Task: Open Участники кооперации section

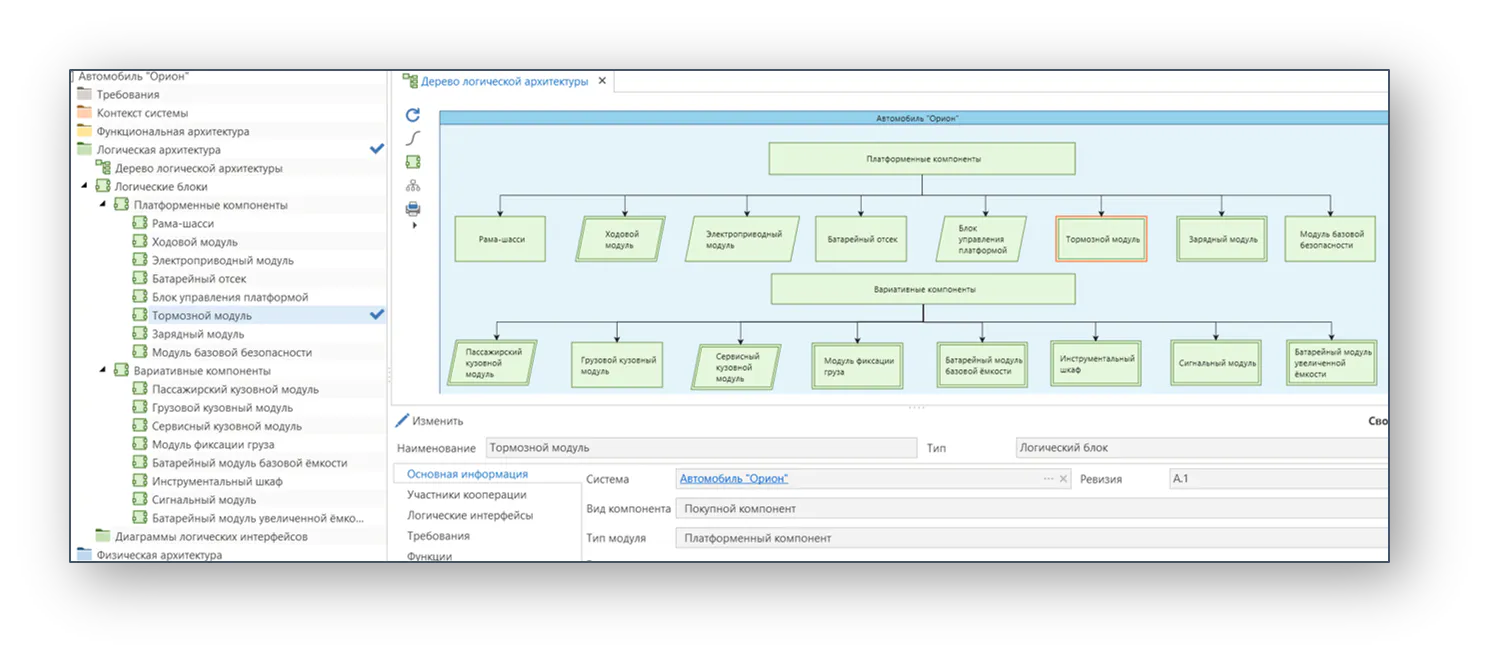Action: 466,495
